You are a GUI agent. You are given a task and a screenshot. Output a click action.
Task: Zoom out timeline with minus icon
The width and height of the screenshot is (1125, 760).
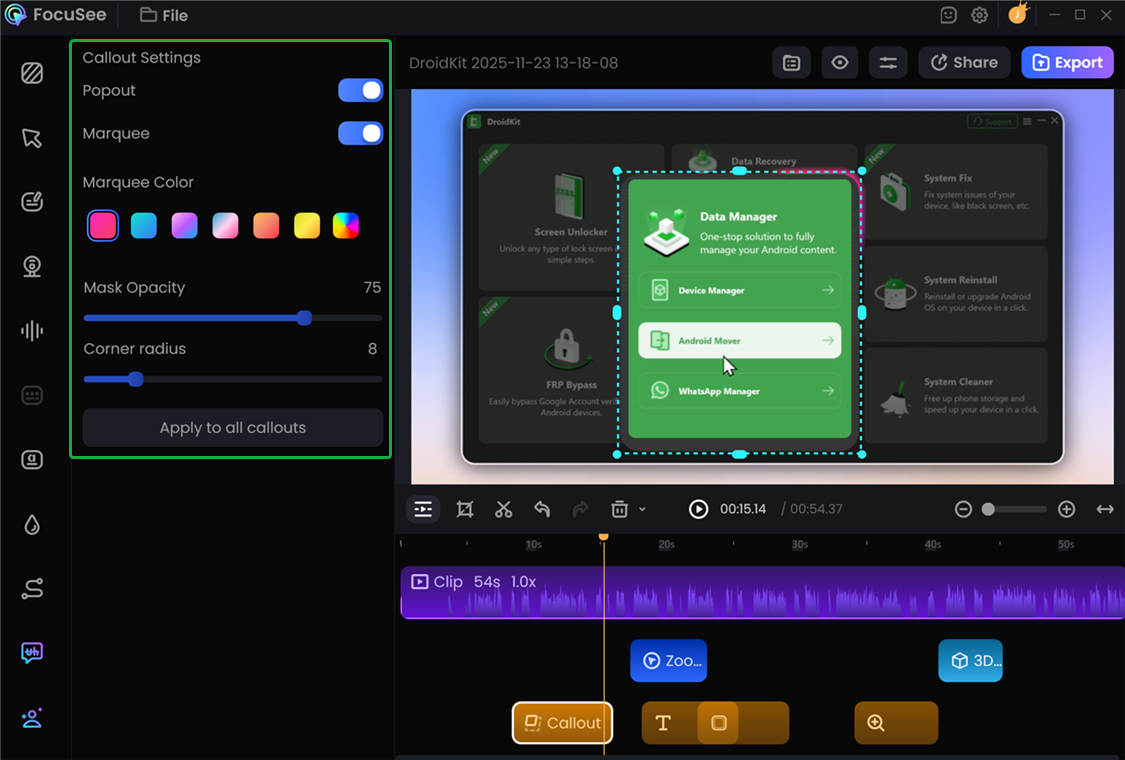(964, 509)
